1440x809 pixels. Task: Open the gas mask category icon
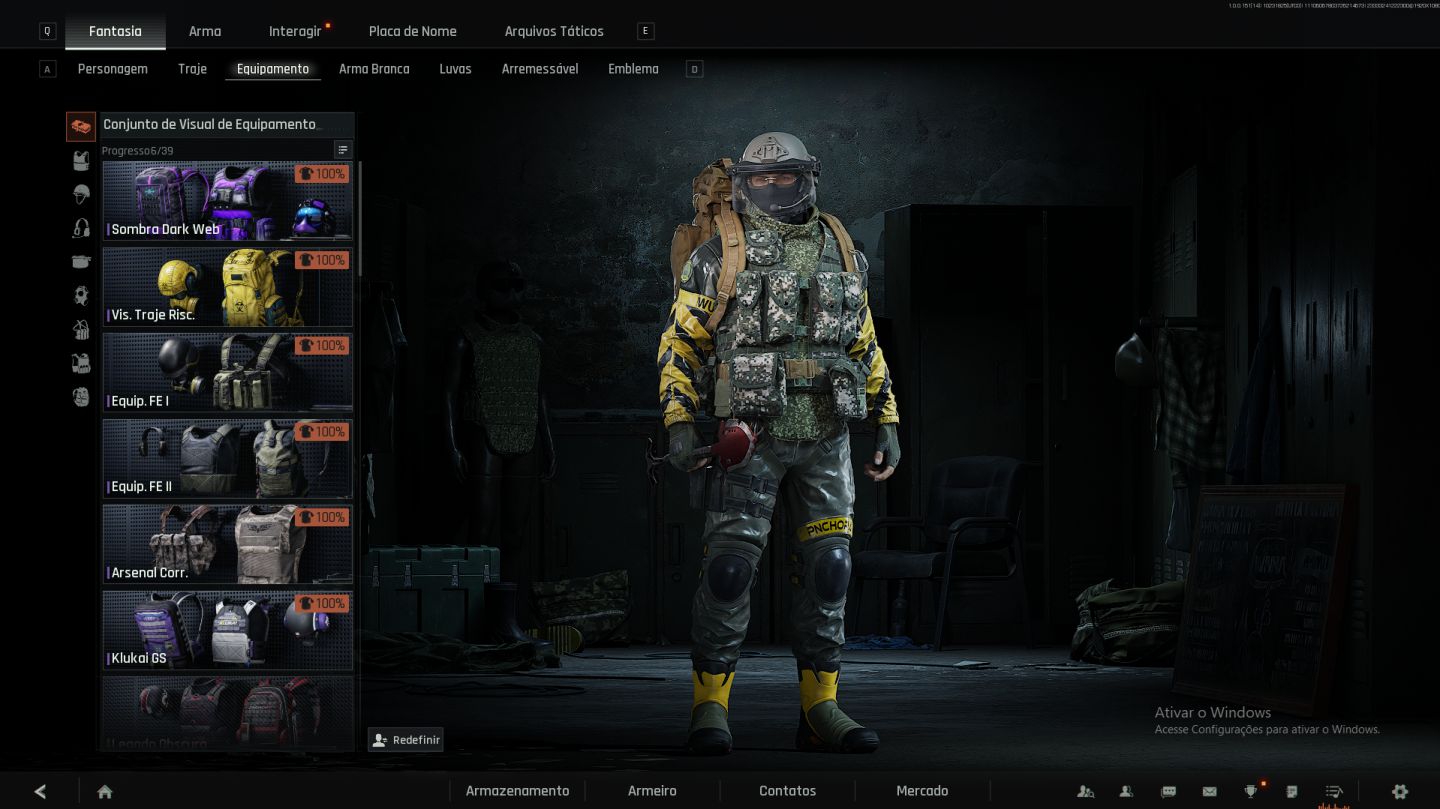(81, 295)
